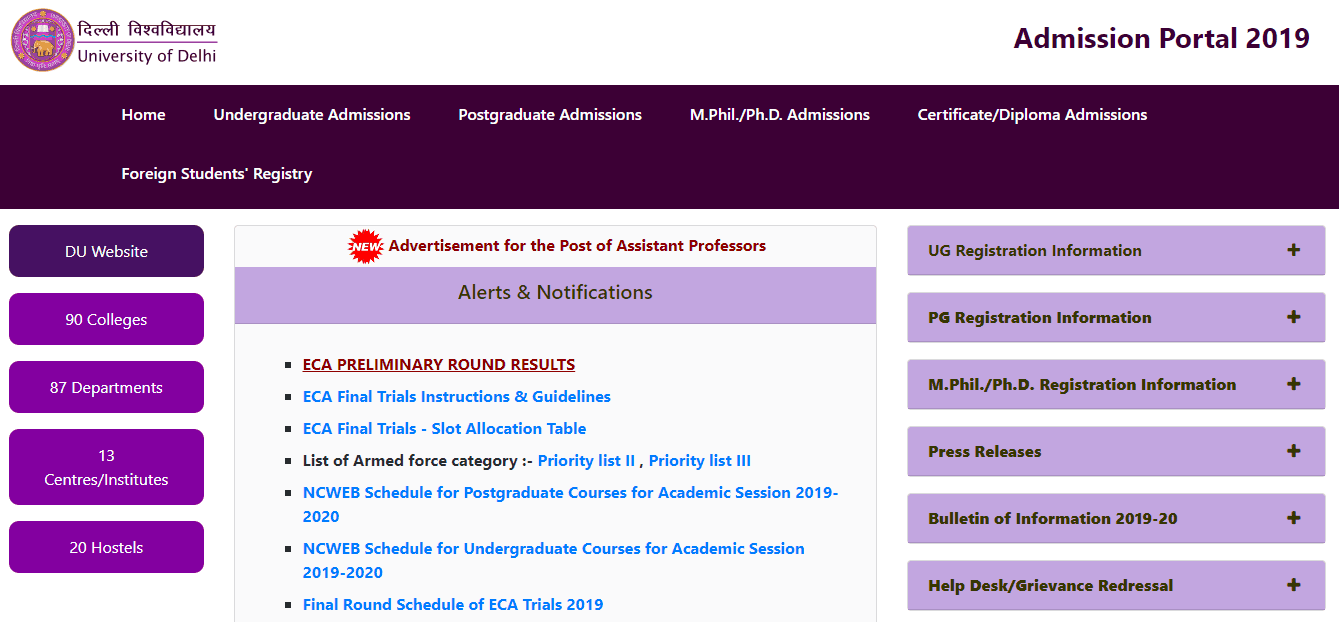Click the DU Website button
1339x622 pixels.
pos(106,252)
